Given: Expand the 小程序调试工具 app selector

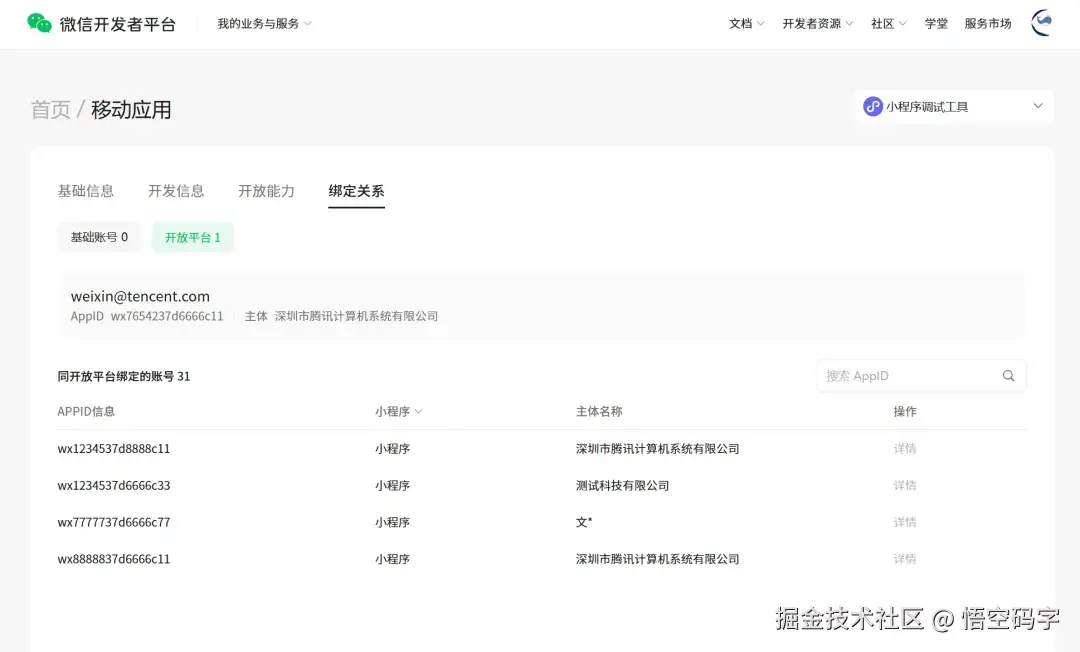Looking at the screenshot, I should click(953, 107).
